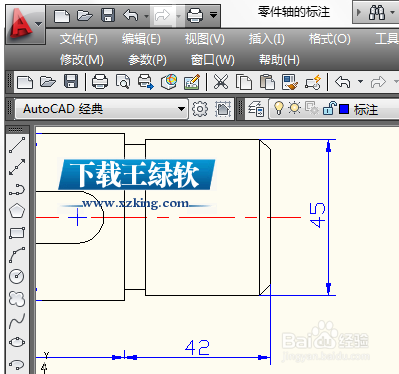Open the 修改(M) menu

82,60
